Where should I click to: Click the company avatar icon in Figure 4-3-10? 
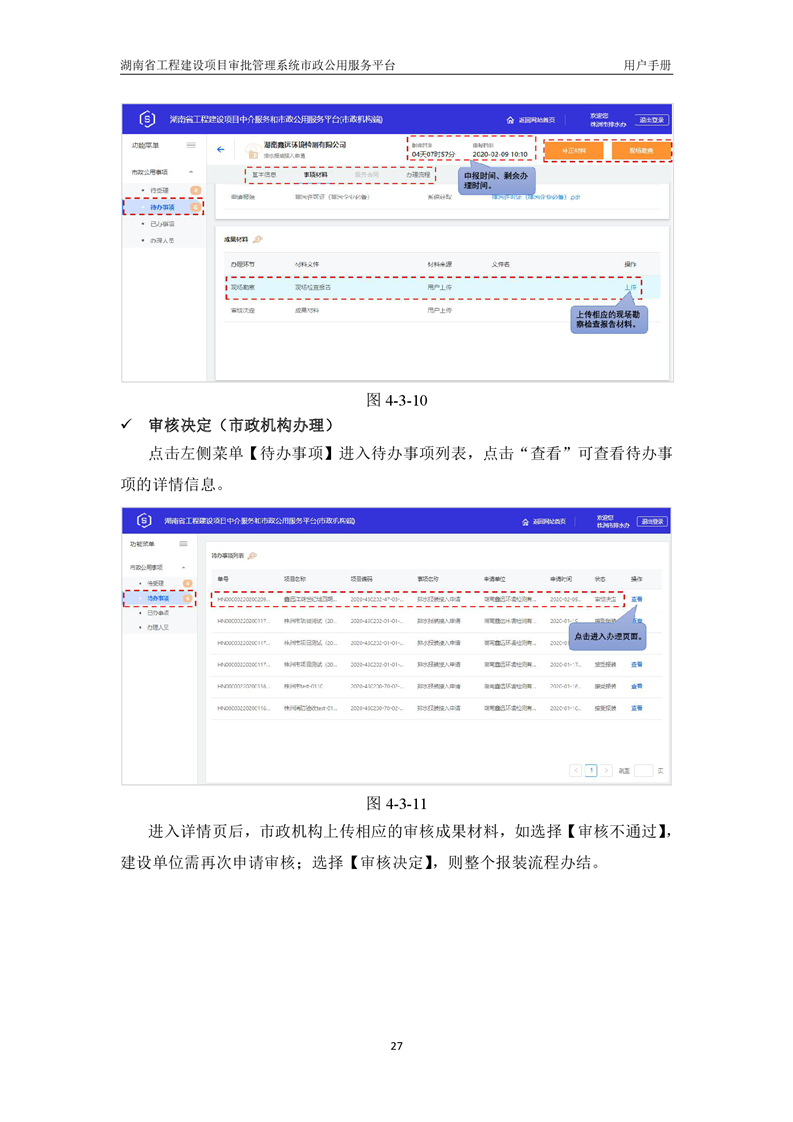point(252,150)
